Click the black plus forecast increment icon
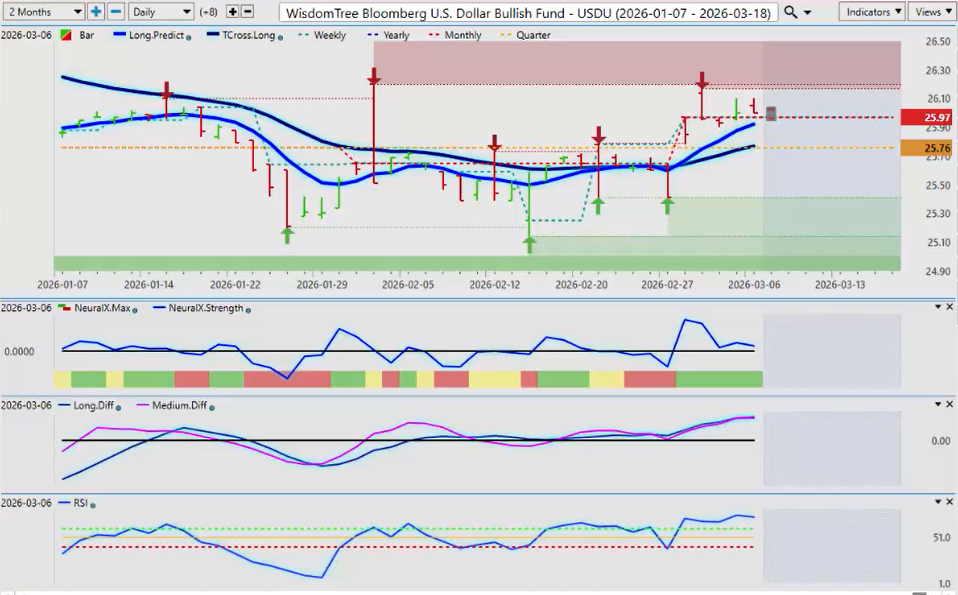 [233, 12]
